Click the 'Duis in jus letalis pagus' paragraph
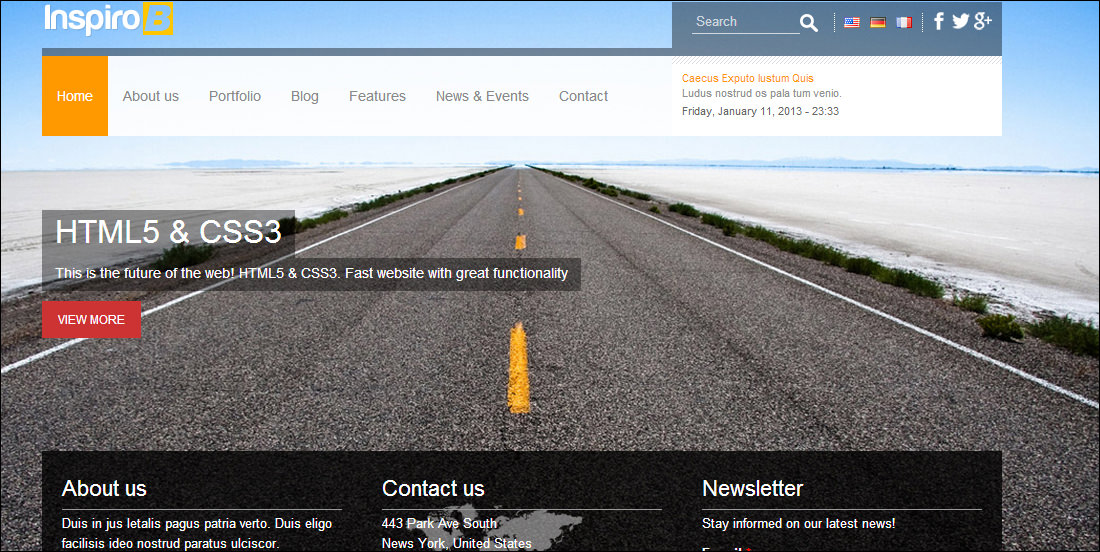1100x552 pixels. tap(197, 533)
